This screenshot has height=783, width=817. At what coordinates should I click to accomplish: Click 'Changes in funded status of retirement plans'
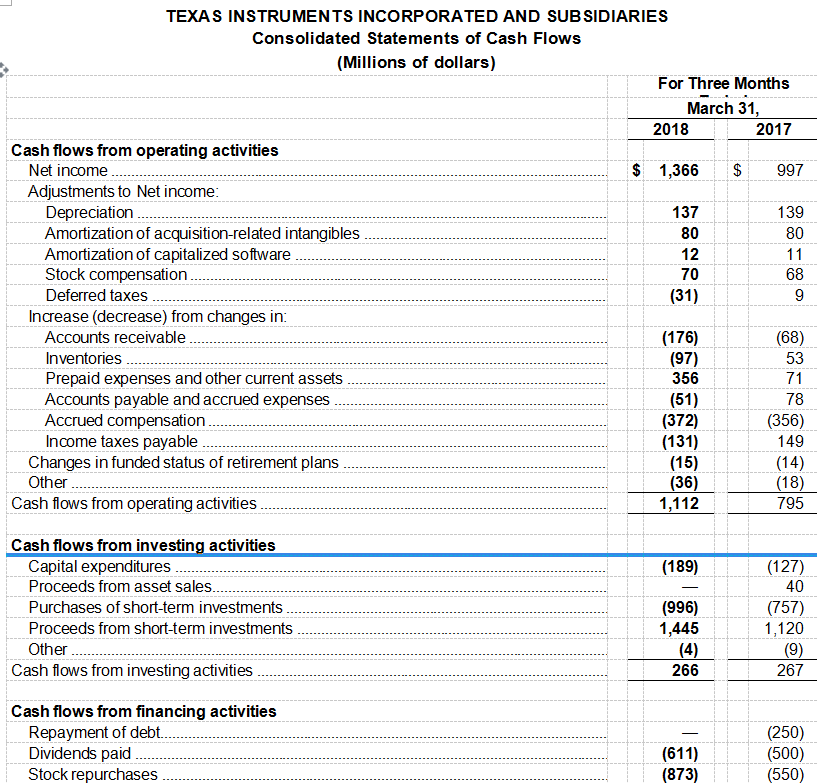pyautogui.click(x=183, y=462)
